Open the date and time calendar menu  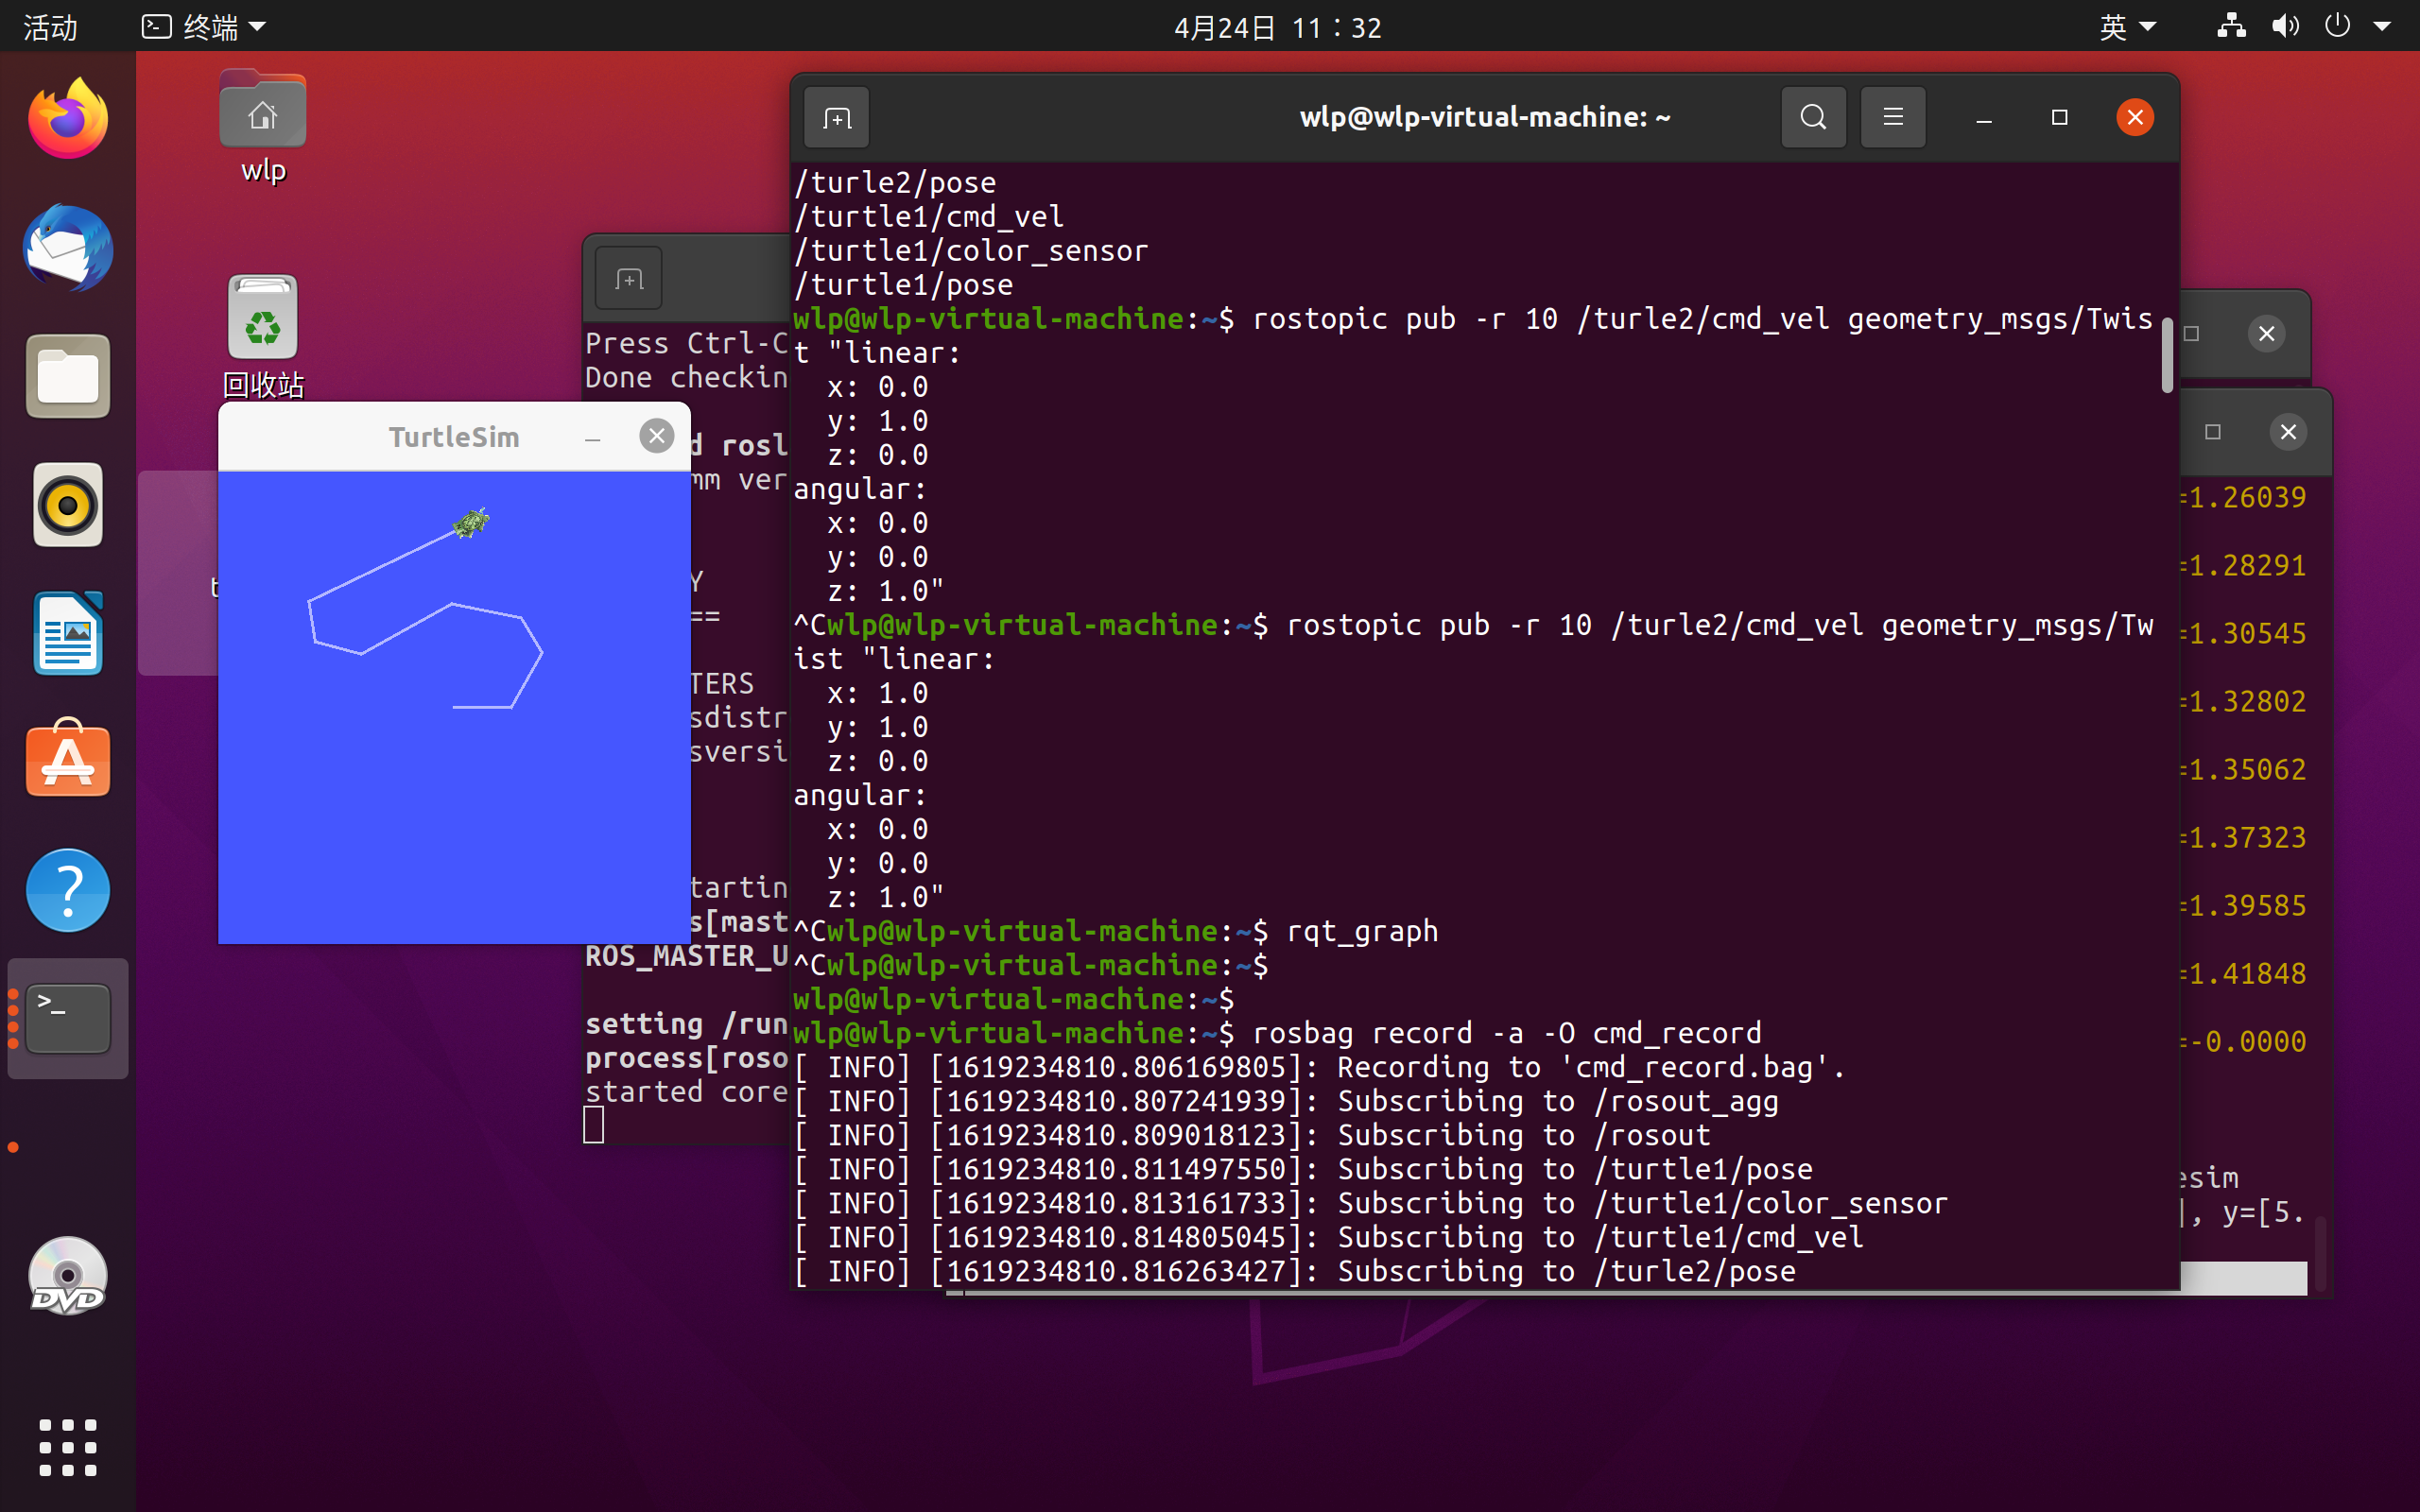click(x=1277, y=27)
